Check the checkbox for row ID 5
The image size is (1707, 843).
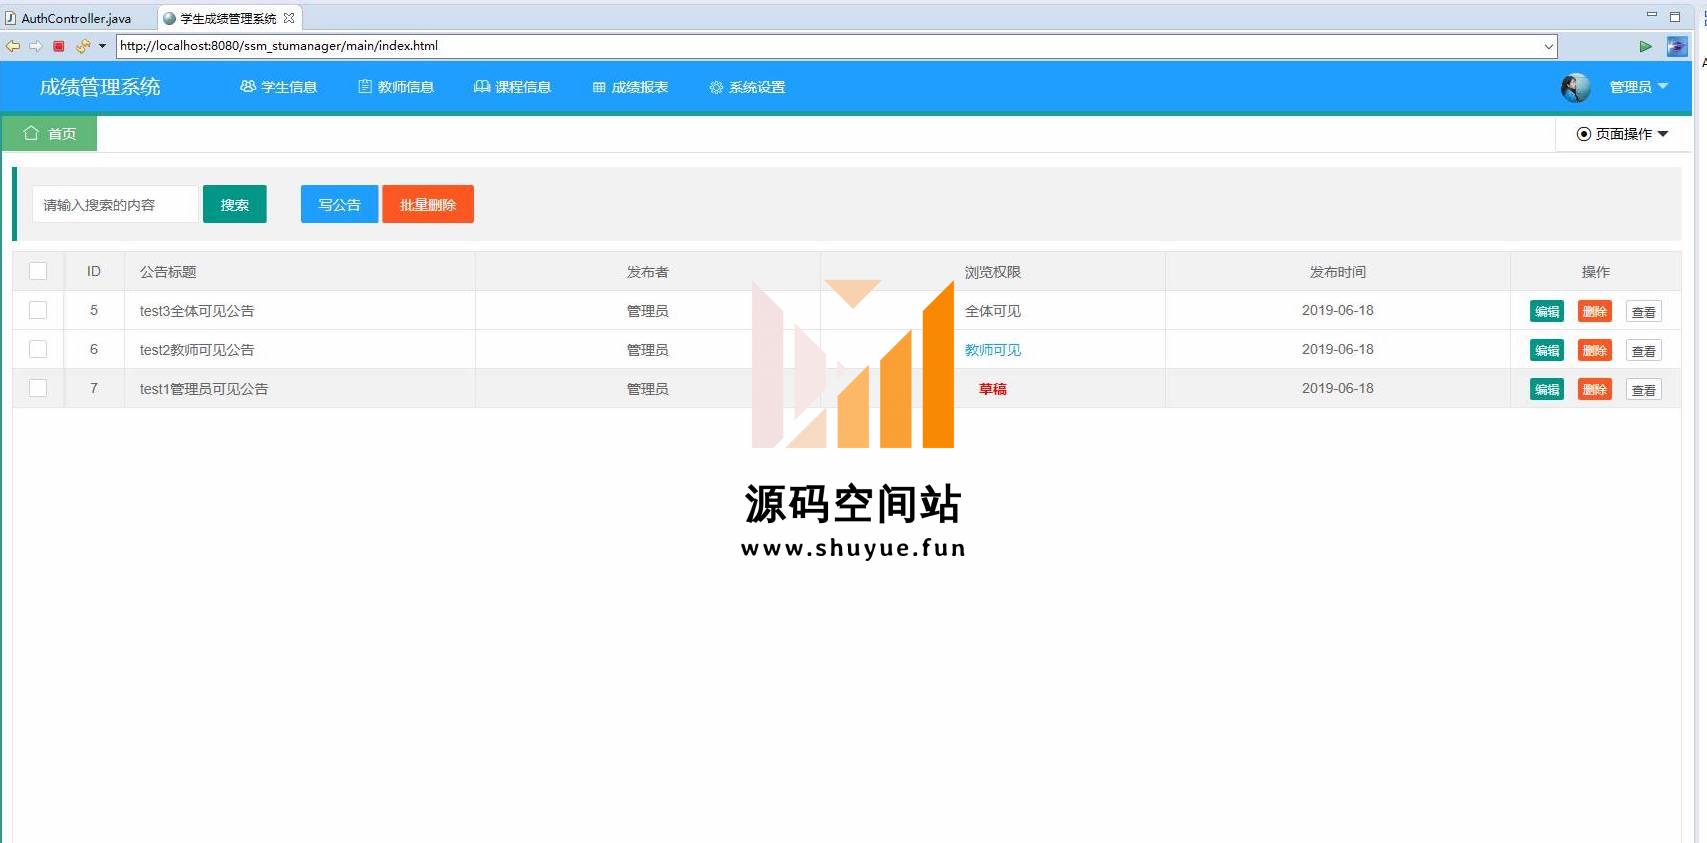38,310
